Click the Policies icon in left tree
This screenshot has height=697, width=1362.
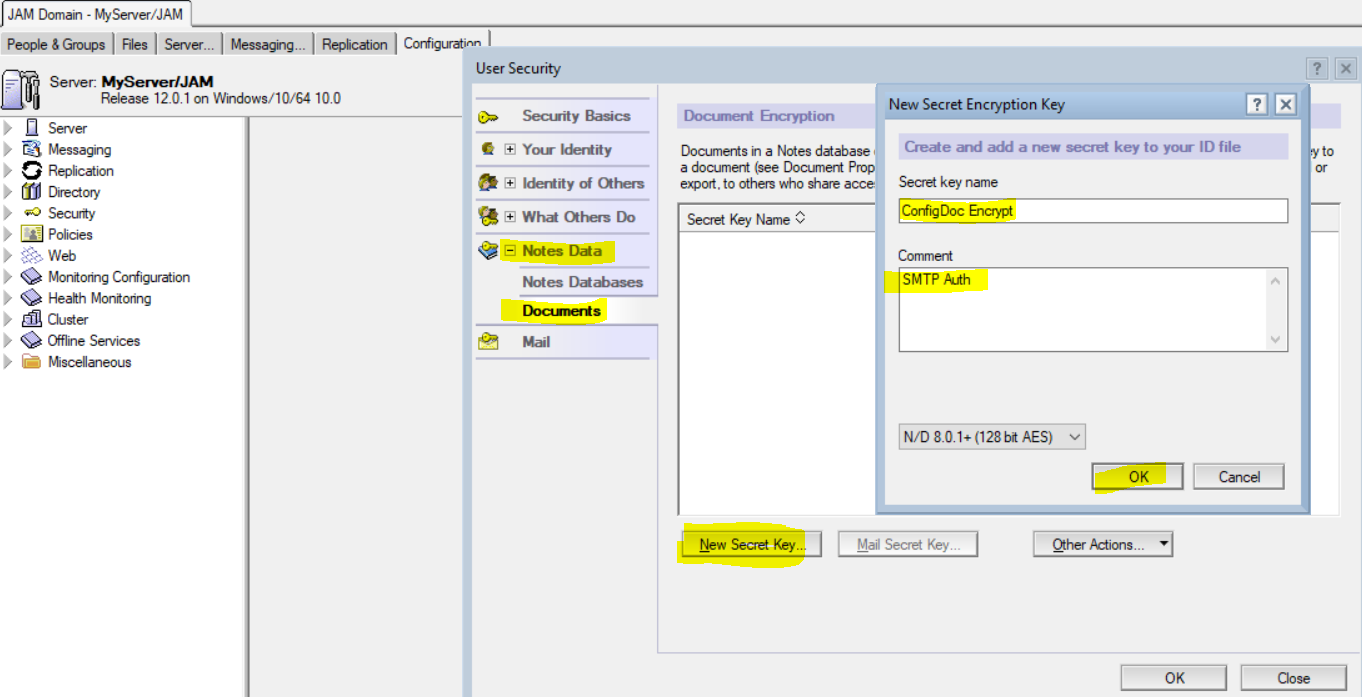(x=31, y=234)
